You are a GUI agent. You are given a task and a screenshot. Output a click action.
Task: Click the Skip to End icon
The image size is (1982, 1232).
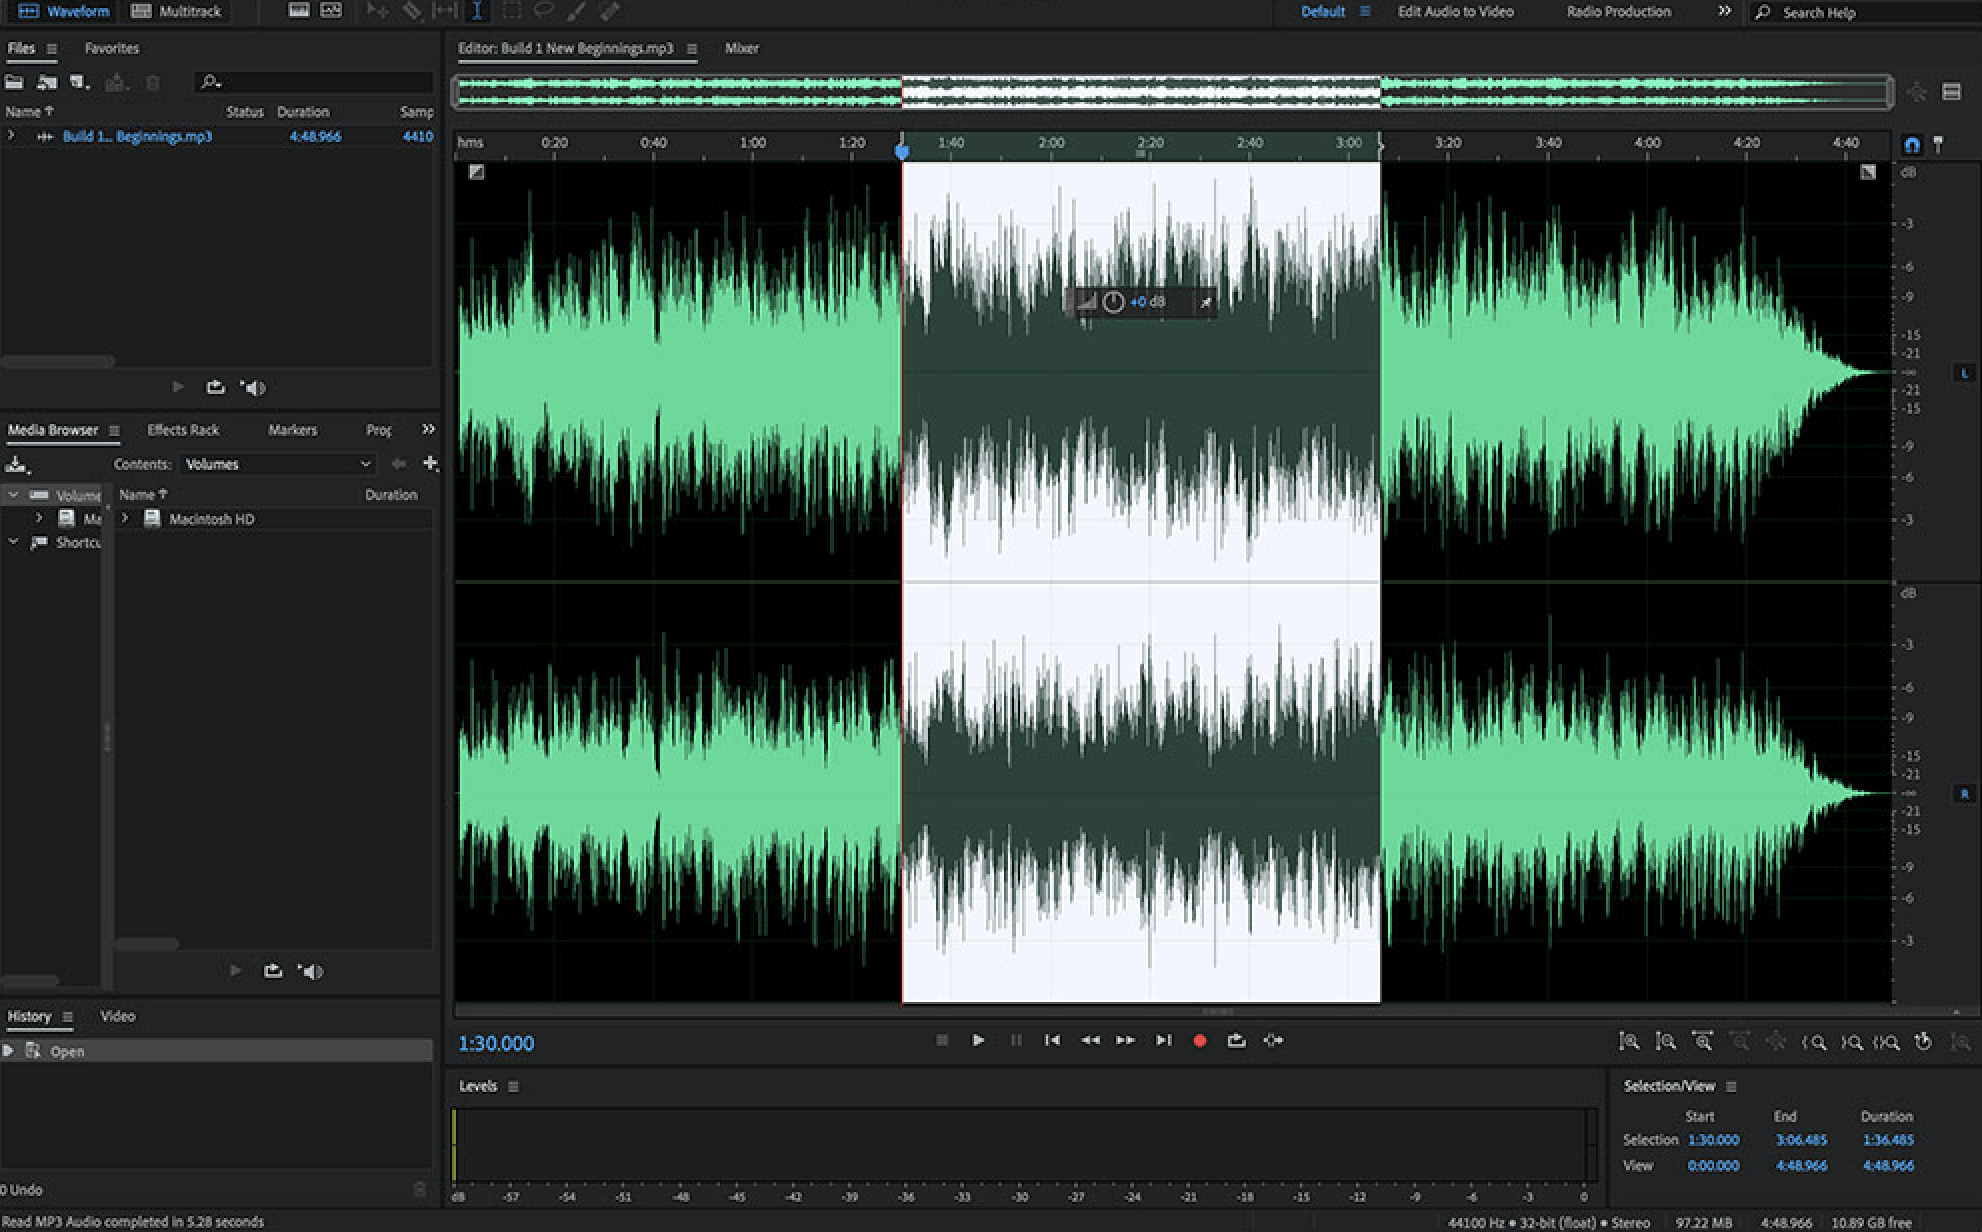coord(1163,1040)
